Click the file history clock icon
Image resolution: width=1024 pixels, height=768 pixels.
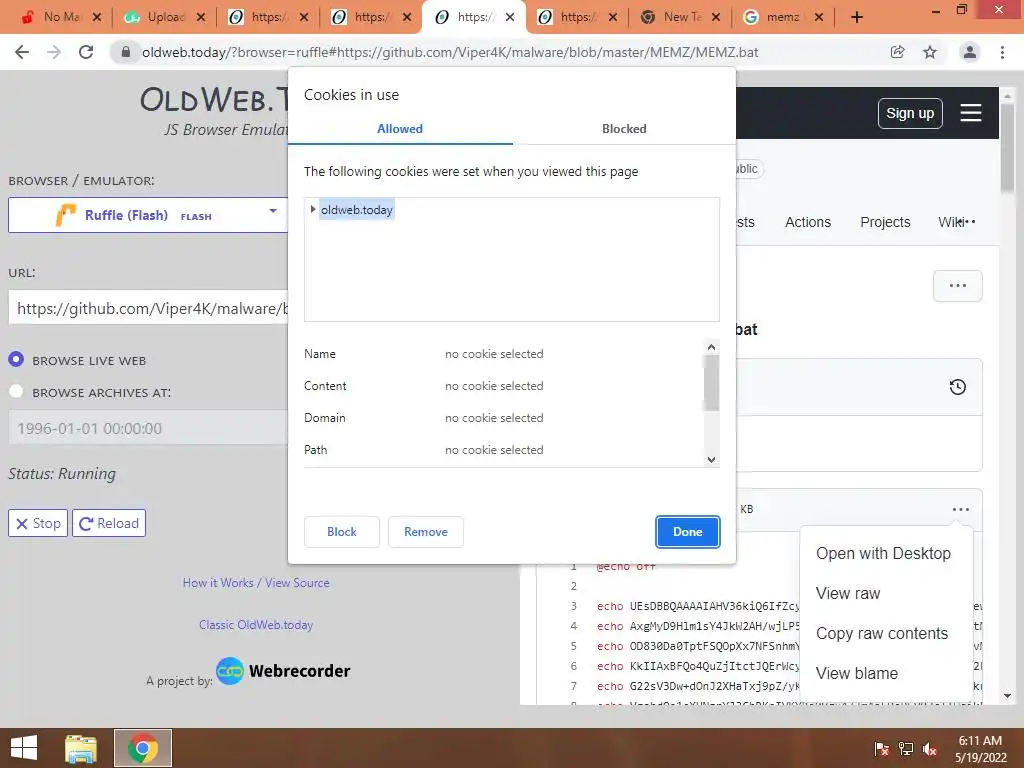(957, 387)
